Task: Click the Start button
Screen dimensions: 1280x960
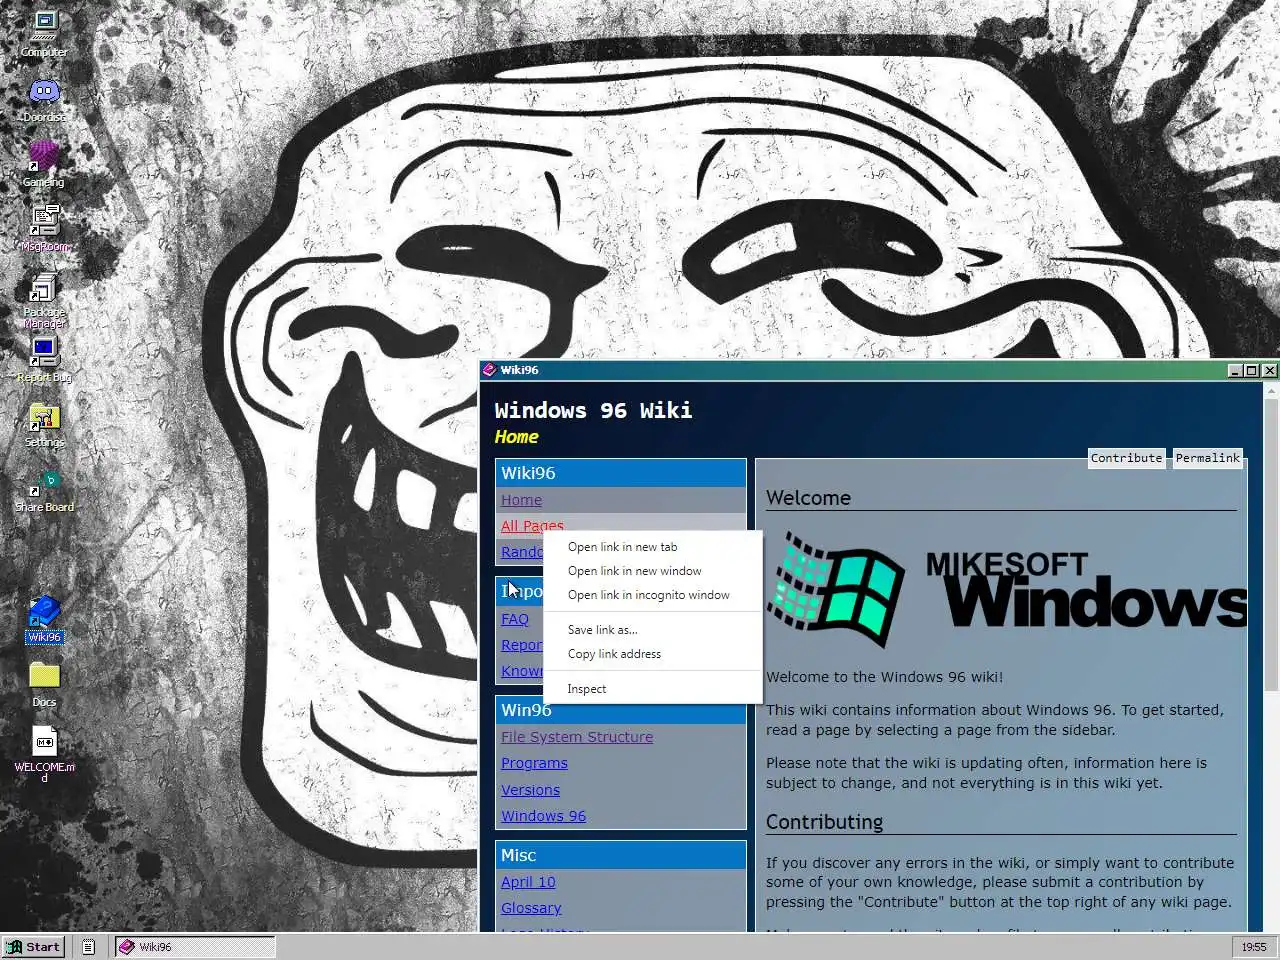Action: [35, 947]
